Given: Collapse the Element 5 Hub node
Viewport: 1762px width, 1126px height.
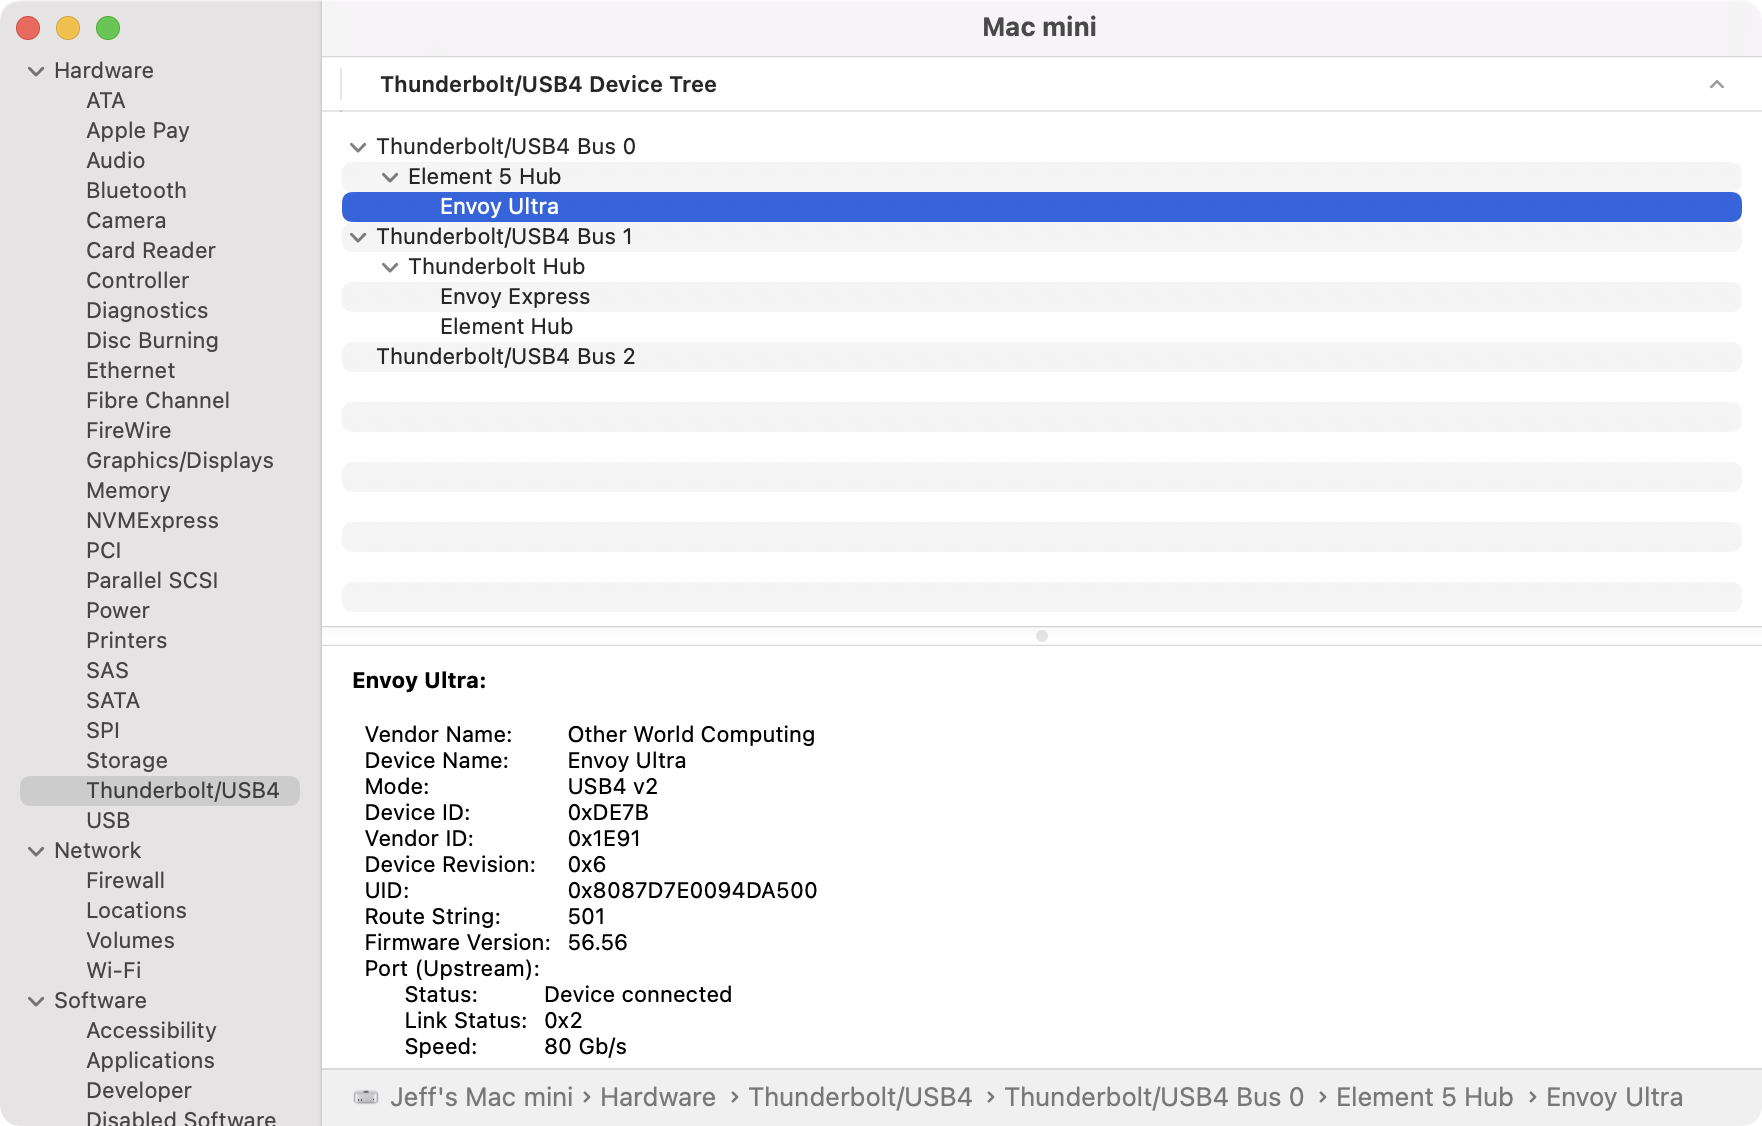Looking at the screenshot, I should [390, 177].
